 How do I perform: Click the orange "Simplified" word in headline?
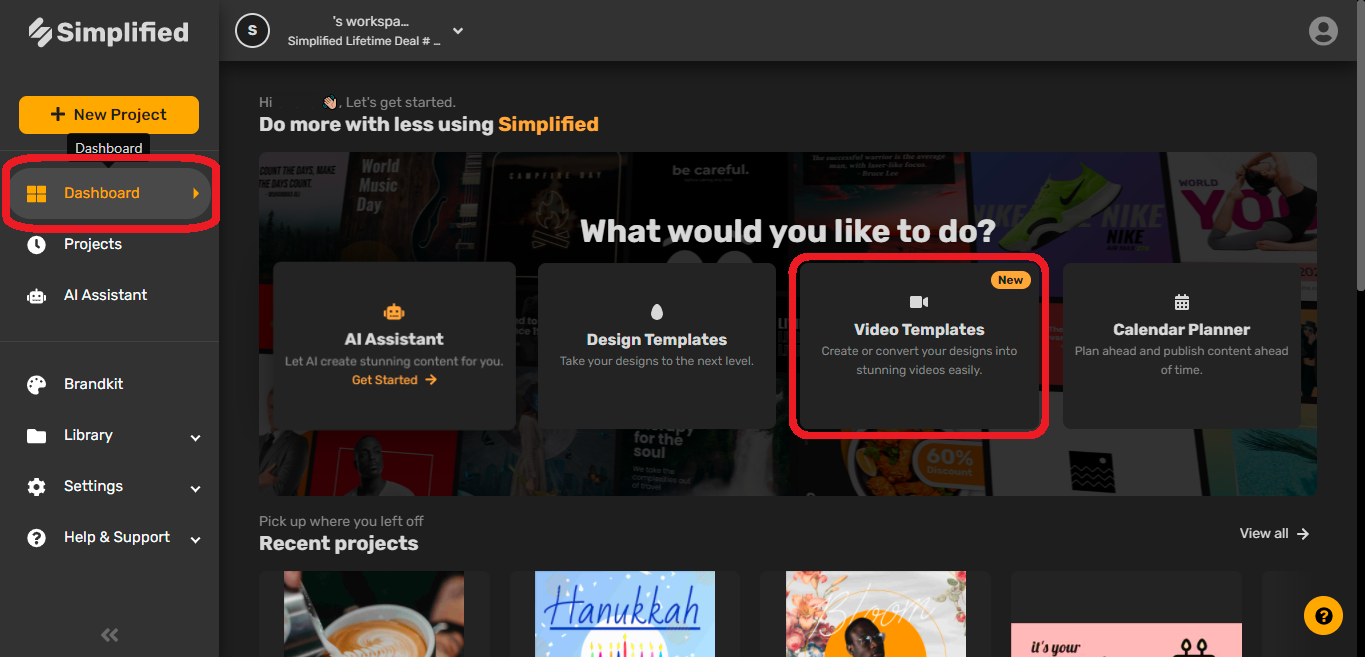548,124
